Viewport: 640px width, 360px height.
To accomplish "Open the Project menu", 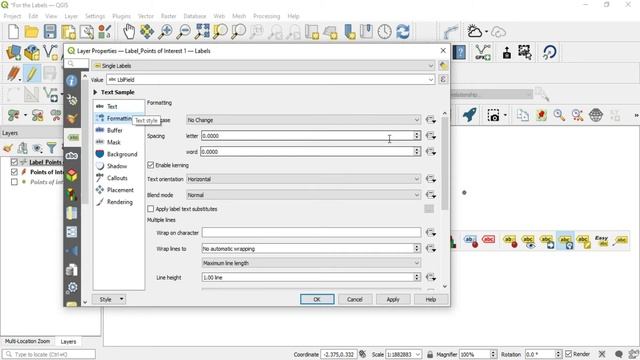I will pyautogui.click(x=12, y=16).
